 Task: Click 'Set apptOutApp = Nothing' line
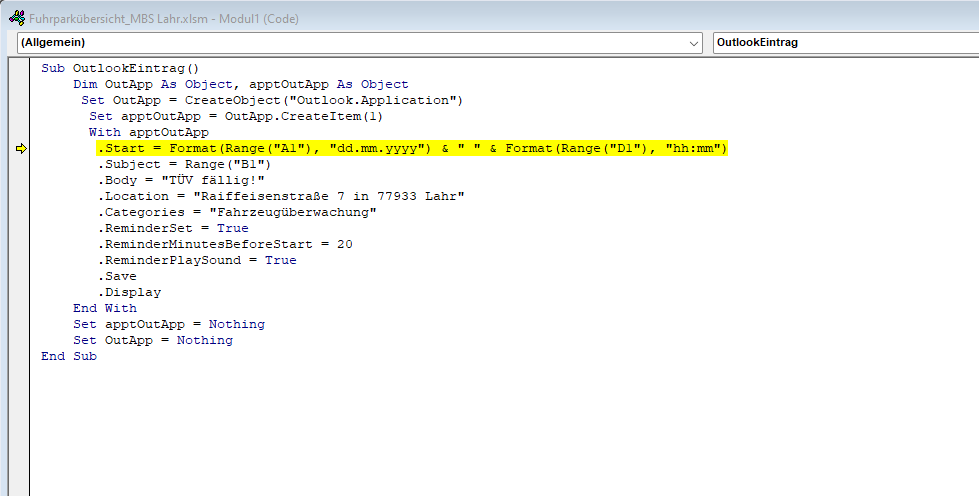169,324
